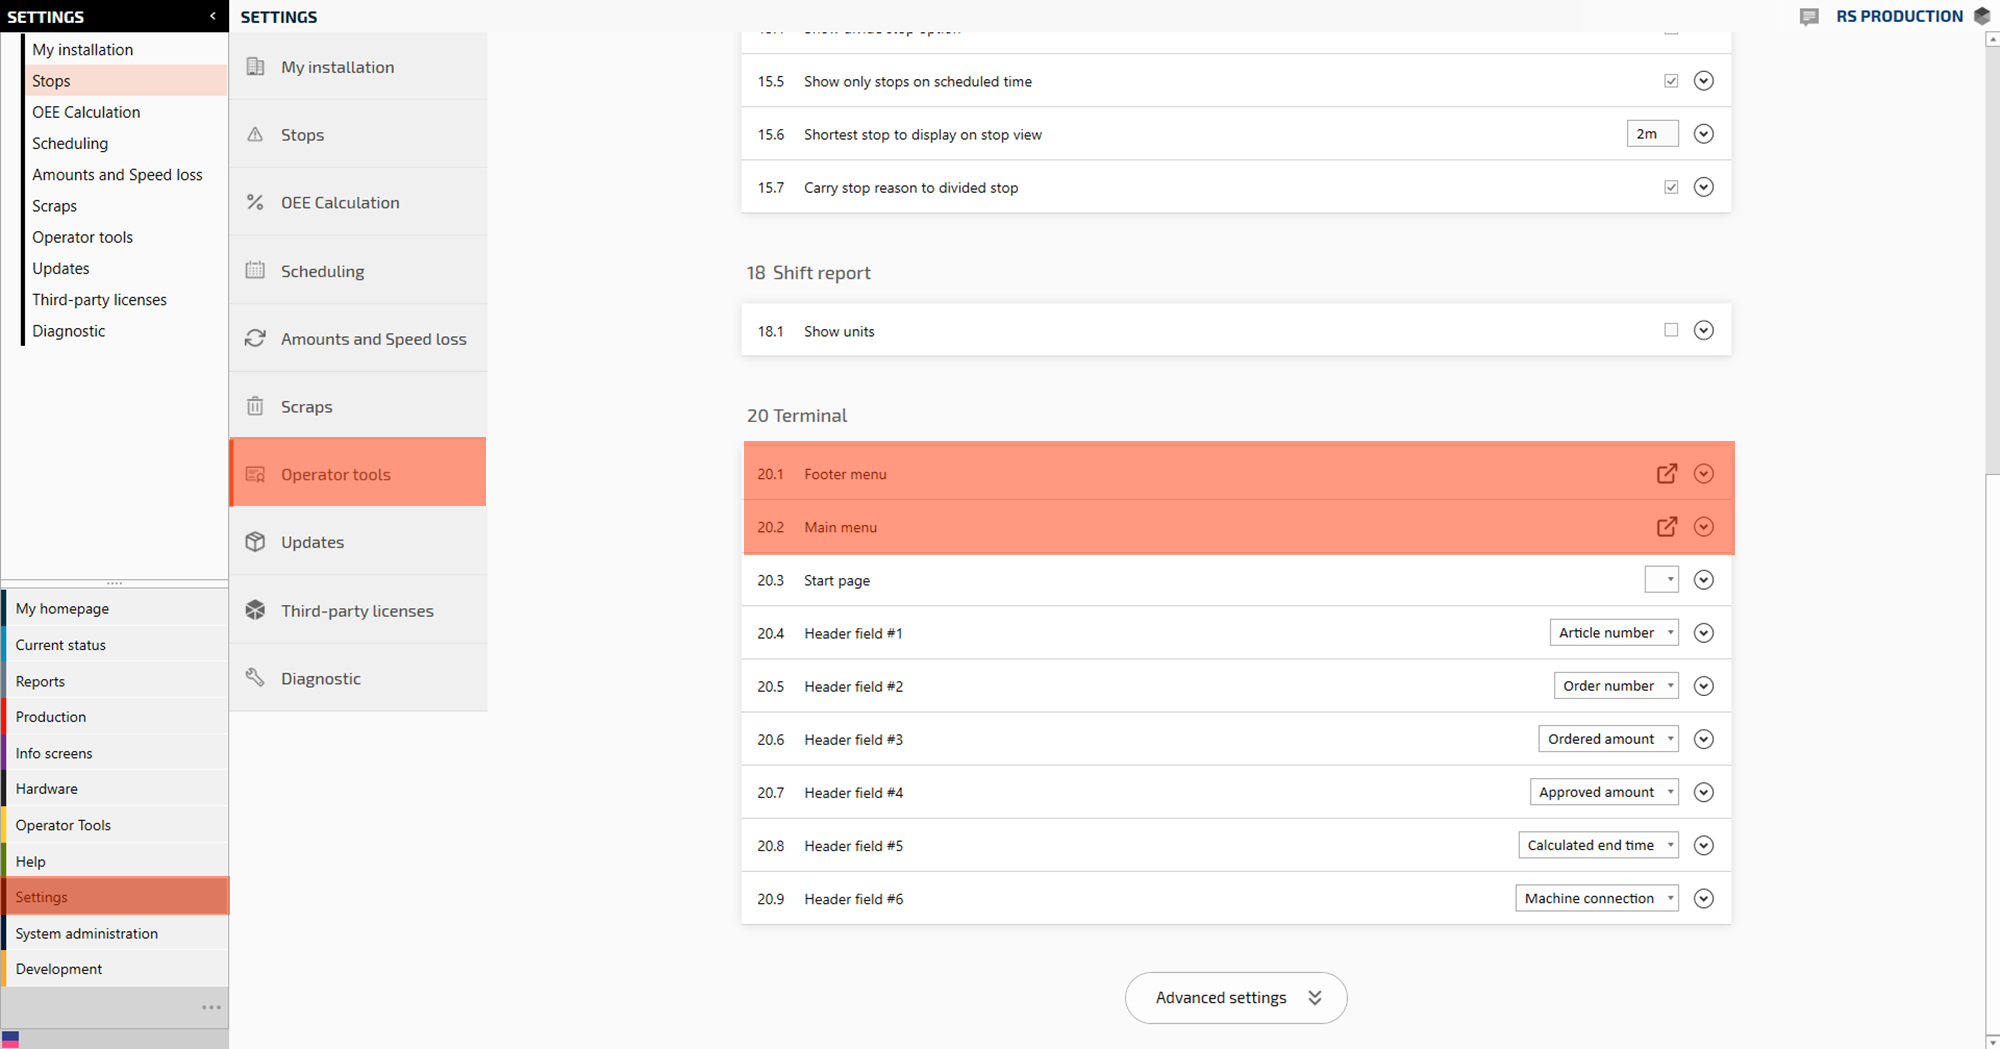Switch to Reports in the left sidebar
Screen dimensions: 2000x1049
[40, 681]
